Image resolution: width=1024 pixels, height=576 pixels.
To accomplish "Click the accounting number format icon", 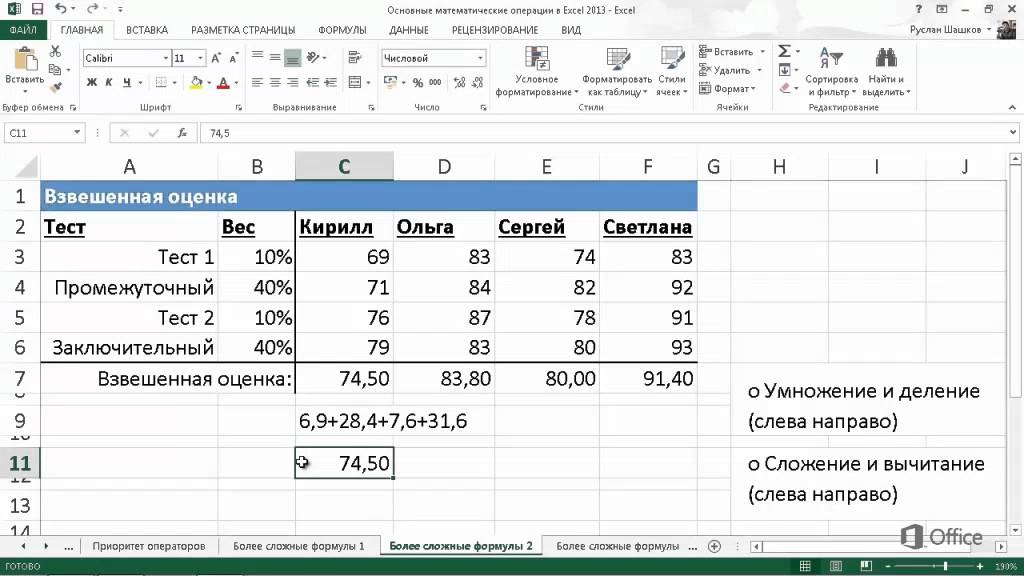I will (390, 82).
